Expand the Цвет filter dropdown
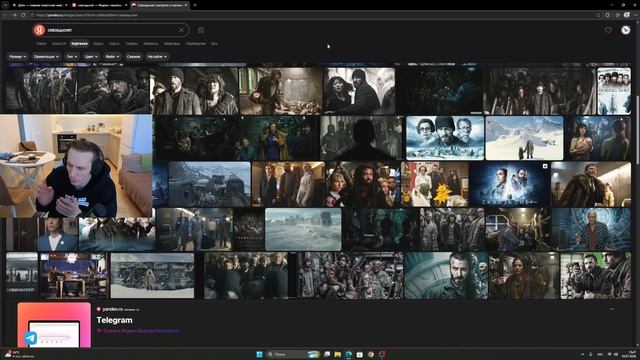Screen dimensions: 640x360 pos(91,57)
